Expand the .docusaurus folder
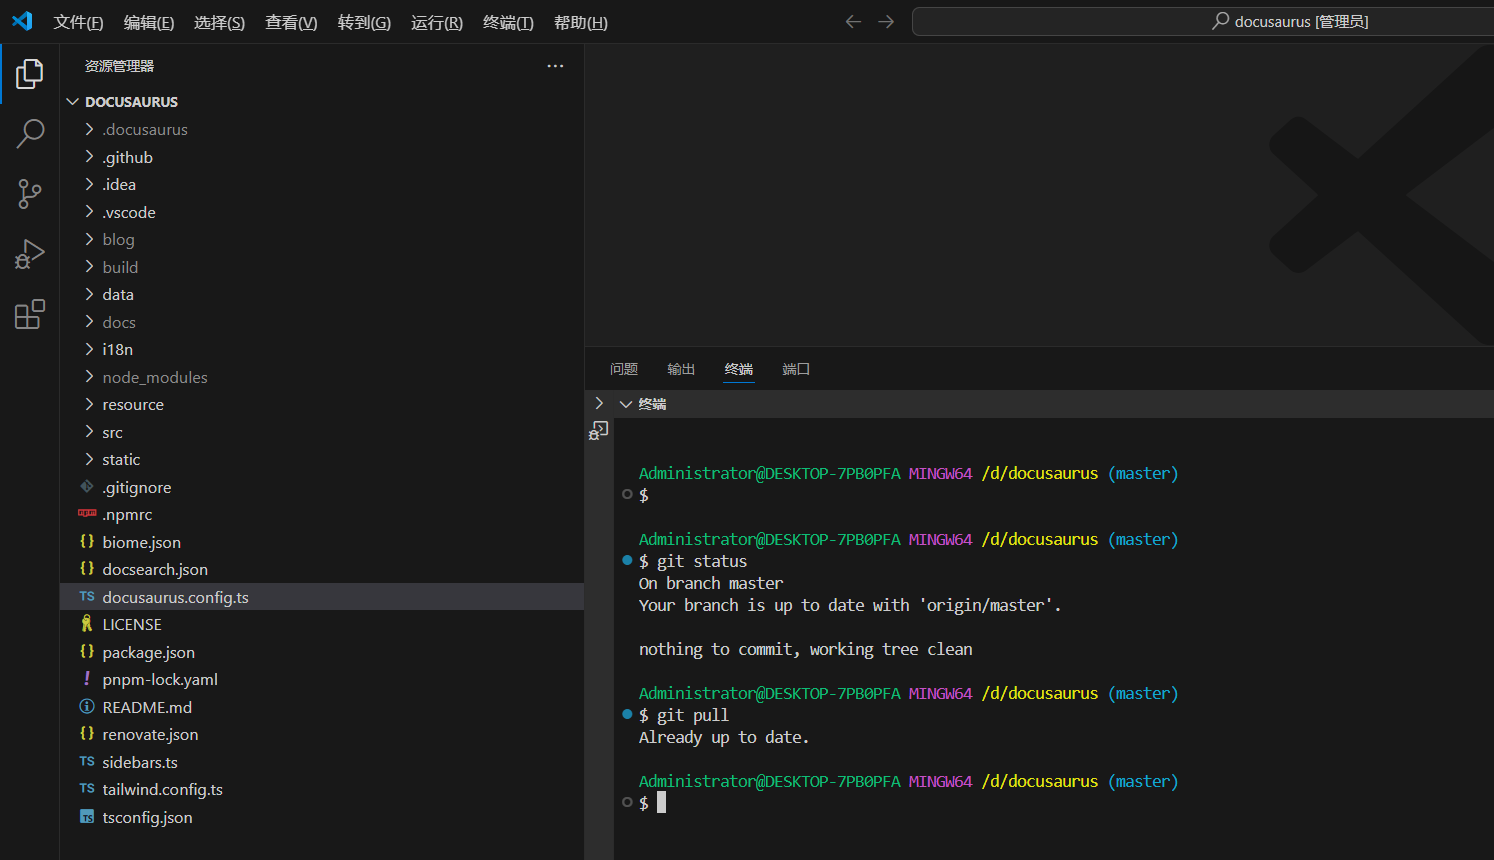The width and height of the screenshot is (1494, 860). coord(89,129)
